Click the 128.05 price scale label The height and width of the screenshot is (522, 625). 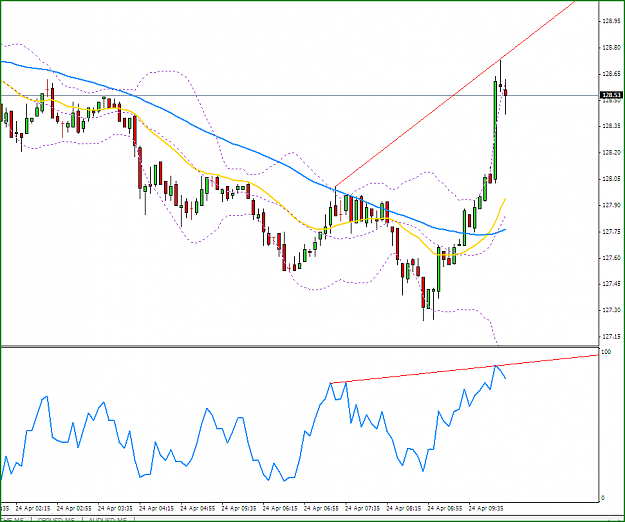coord(611,179)
